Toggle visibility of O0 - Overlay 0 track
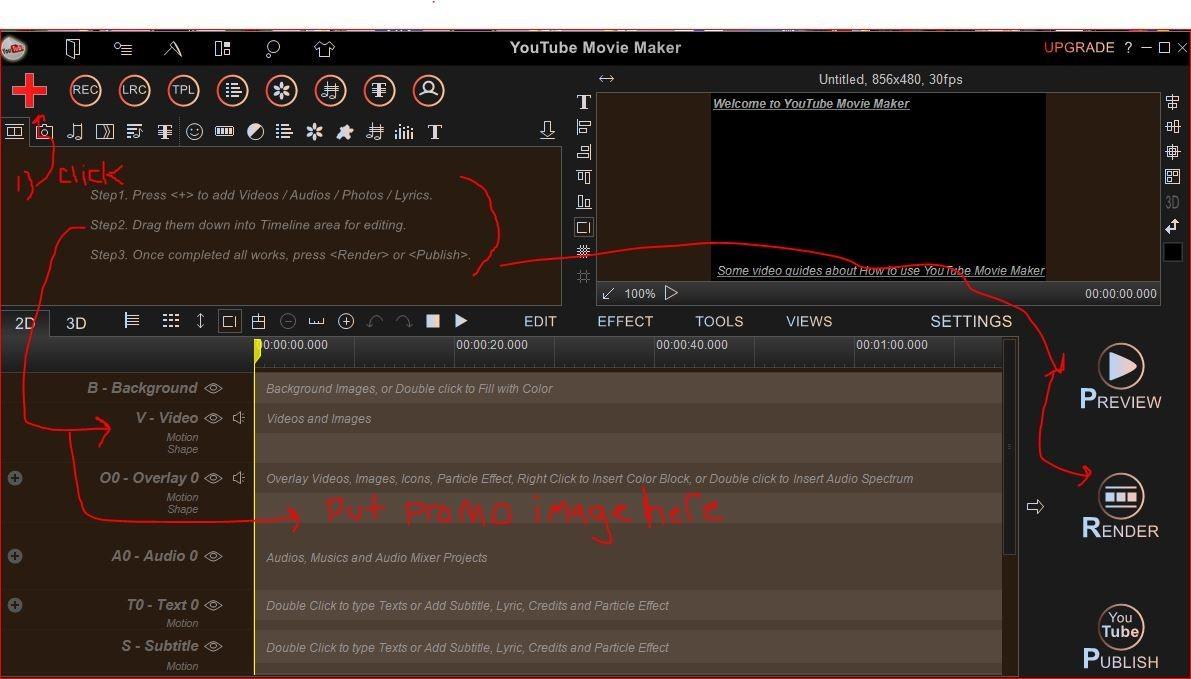1191x679 pixels. pos(213,478)
